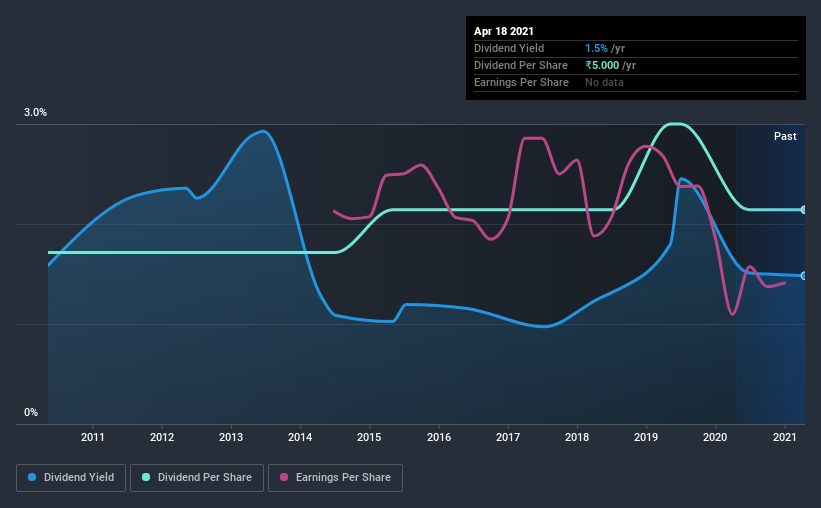The image size is (821, 508).
Task: Click the 3.0% y-axis label
Action: pyautogui.click(x=35, y=113)
